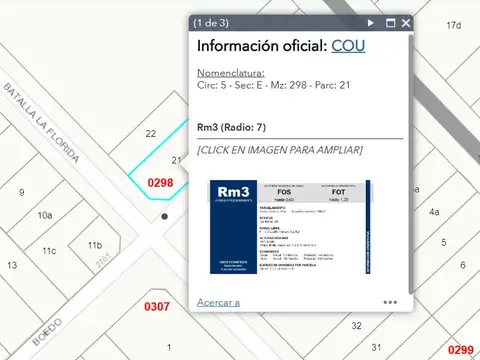Click the Nomenclatura heading
Image resolution: width=480 pixels, height=360 pixels.
click(x=231, y=73)
